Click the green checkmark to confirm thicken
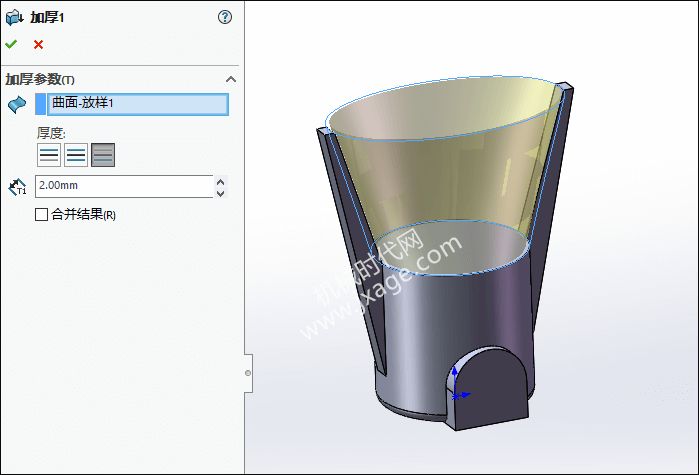The image size is (699, 475). click(x=11, y=44)
